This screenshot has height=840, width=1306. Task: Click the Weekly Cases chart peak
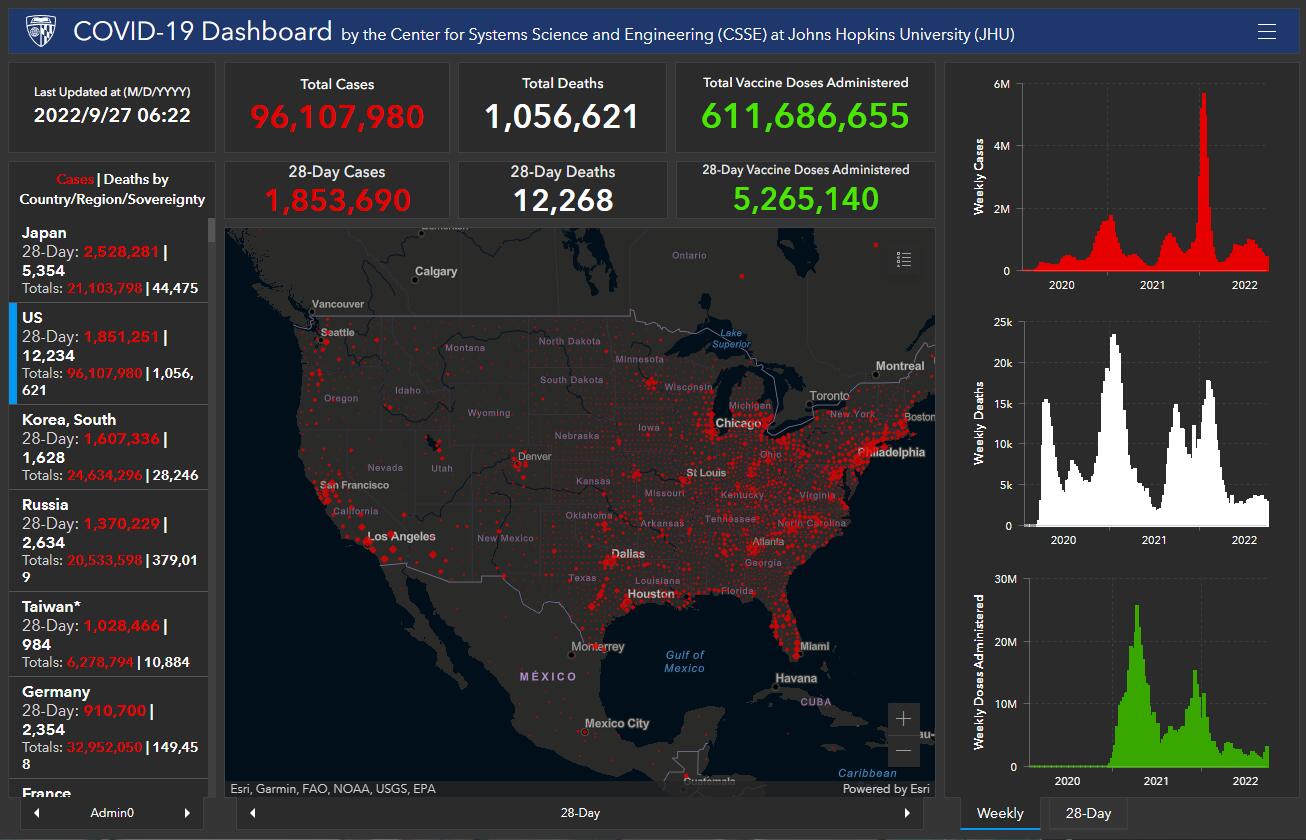click(x=1204, y=96)
